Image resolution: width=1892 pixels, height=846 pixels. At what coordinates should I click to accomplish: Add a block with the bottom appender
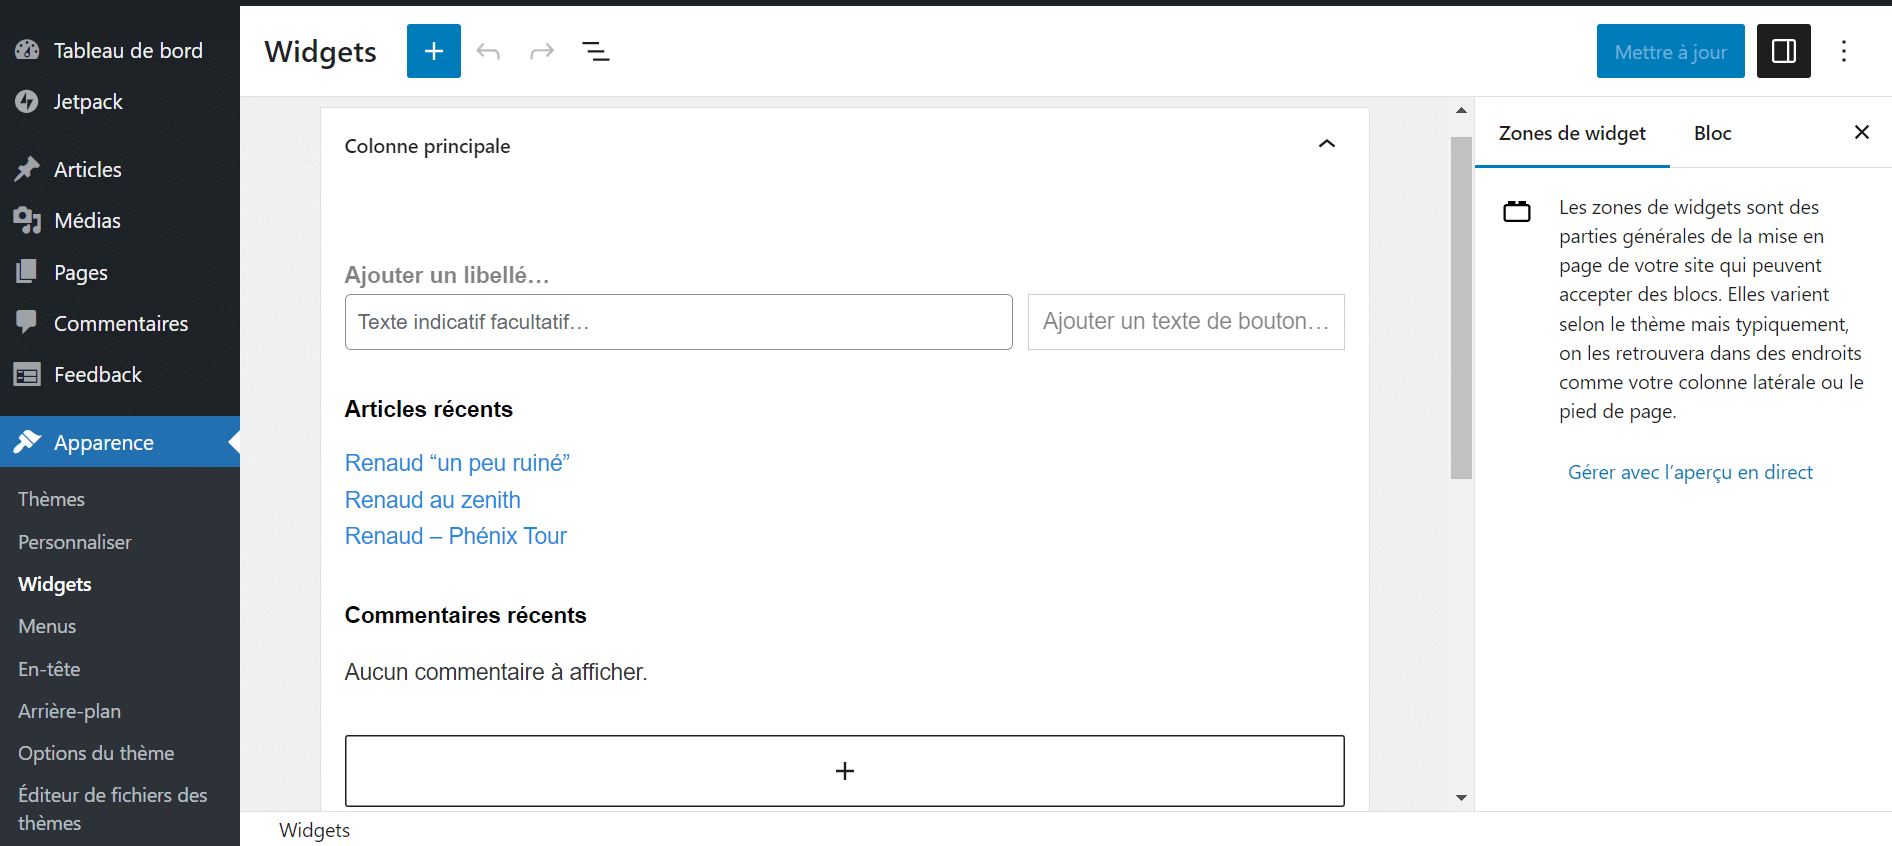coord(845,771)
